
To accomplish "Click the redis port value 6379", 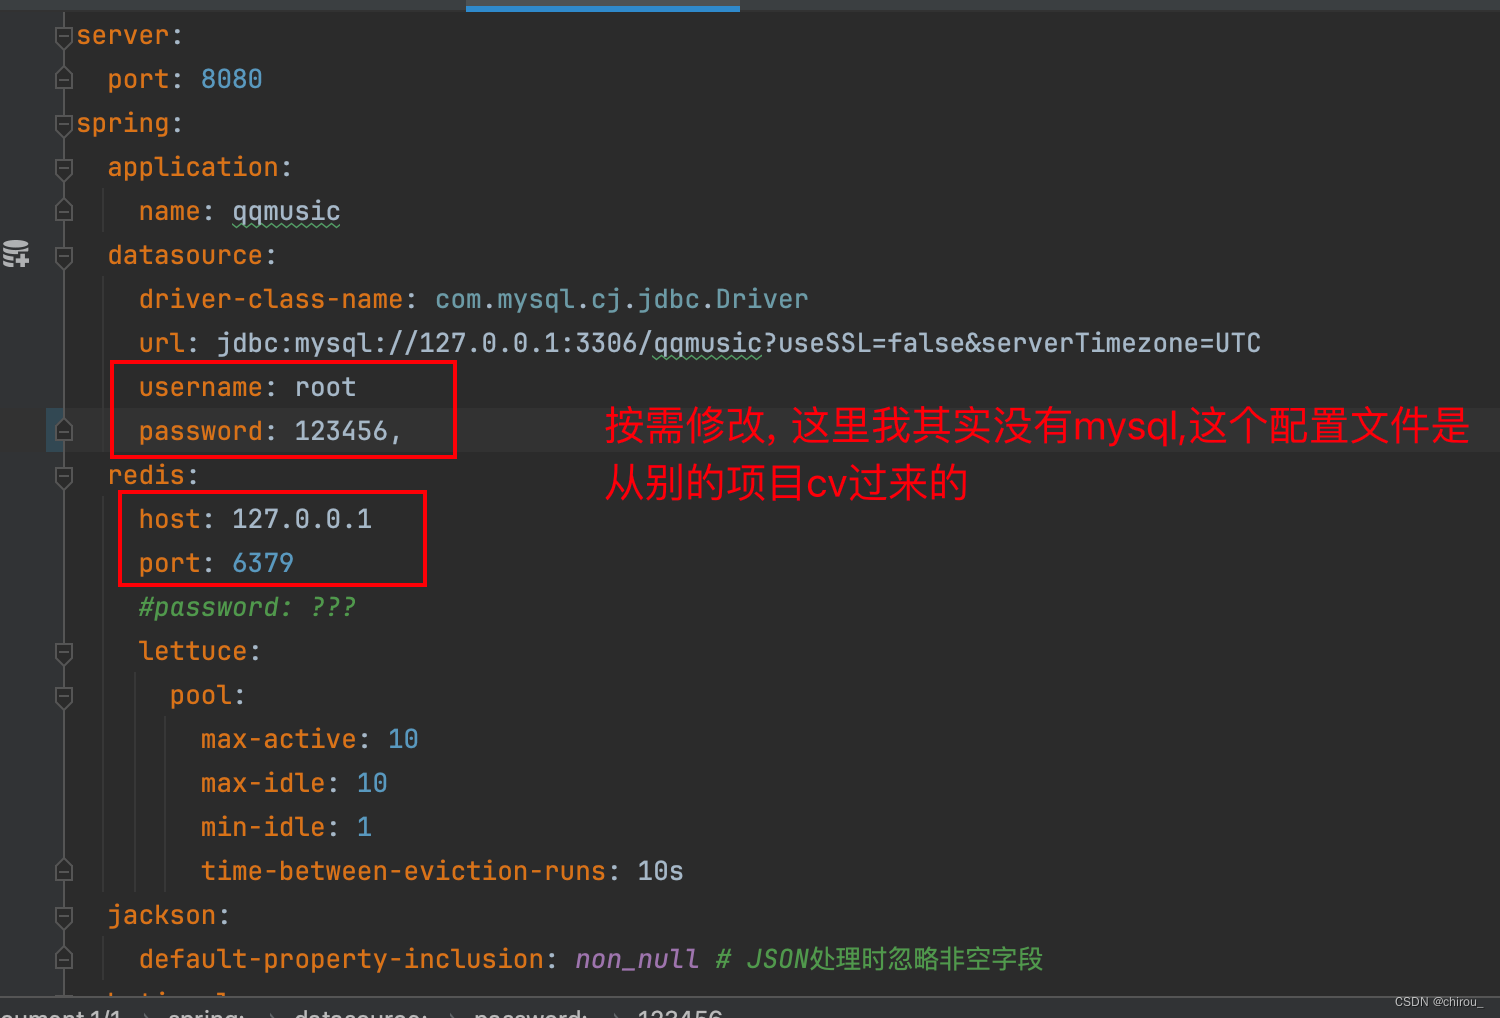I will click(x=263, y=563).
